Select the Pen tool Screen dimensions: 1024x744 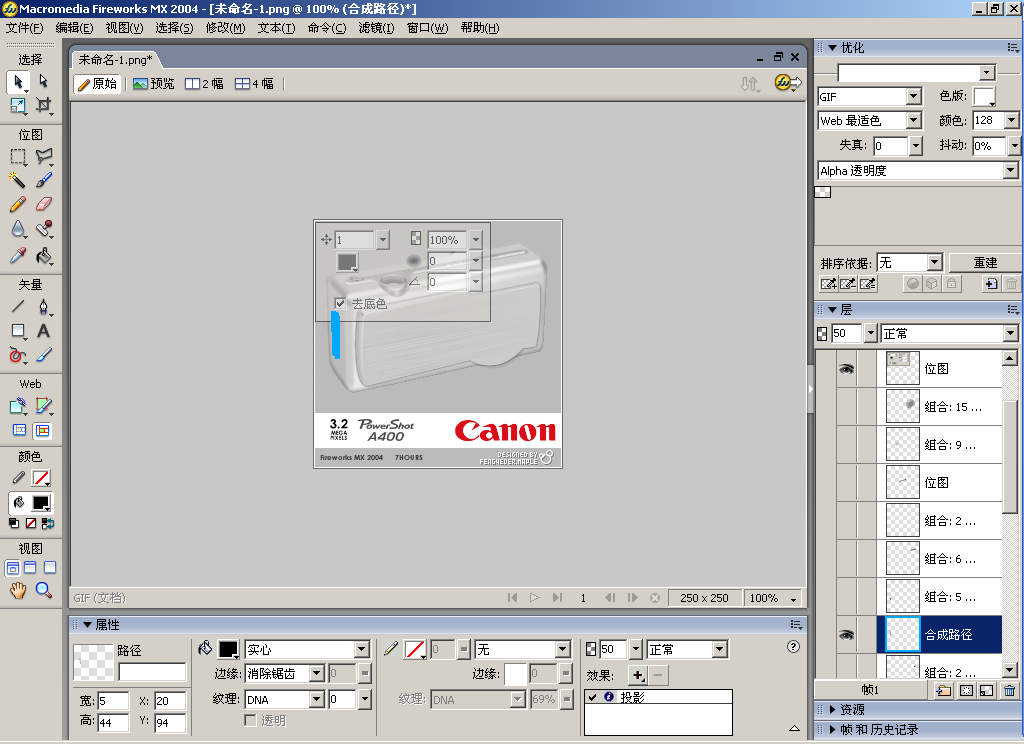point(43,306)
